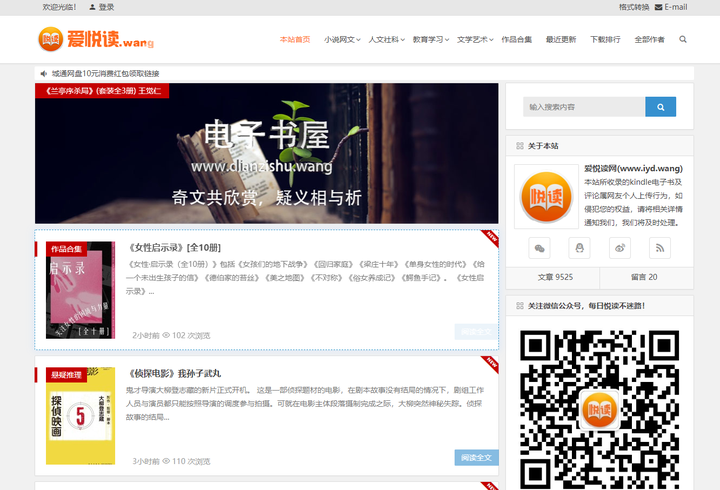Screen dimensions: 720x490
Task: Click the E-mail envelope link at top
Action: pos(670,7)
